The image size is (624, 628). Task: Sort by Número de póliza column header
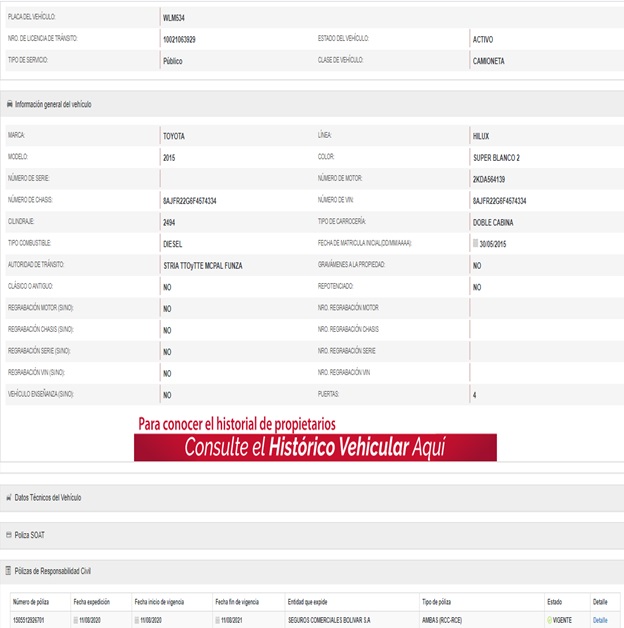31,602
